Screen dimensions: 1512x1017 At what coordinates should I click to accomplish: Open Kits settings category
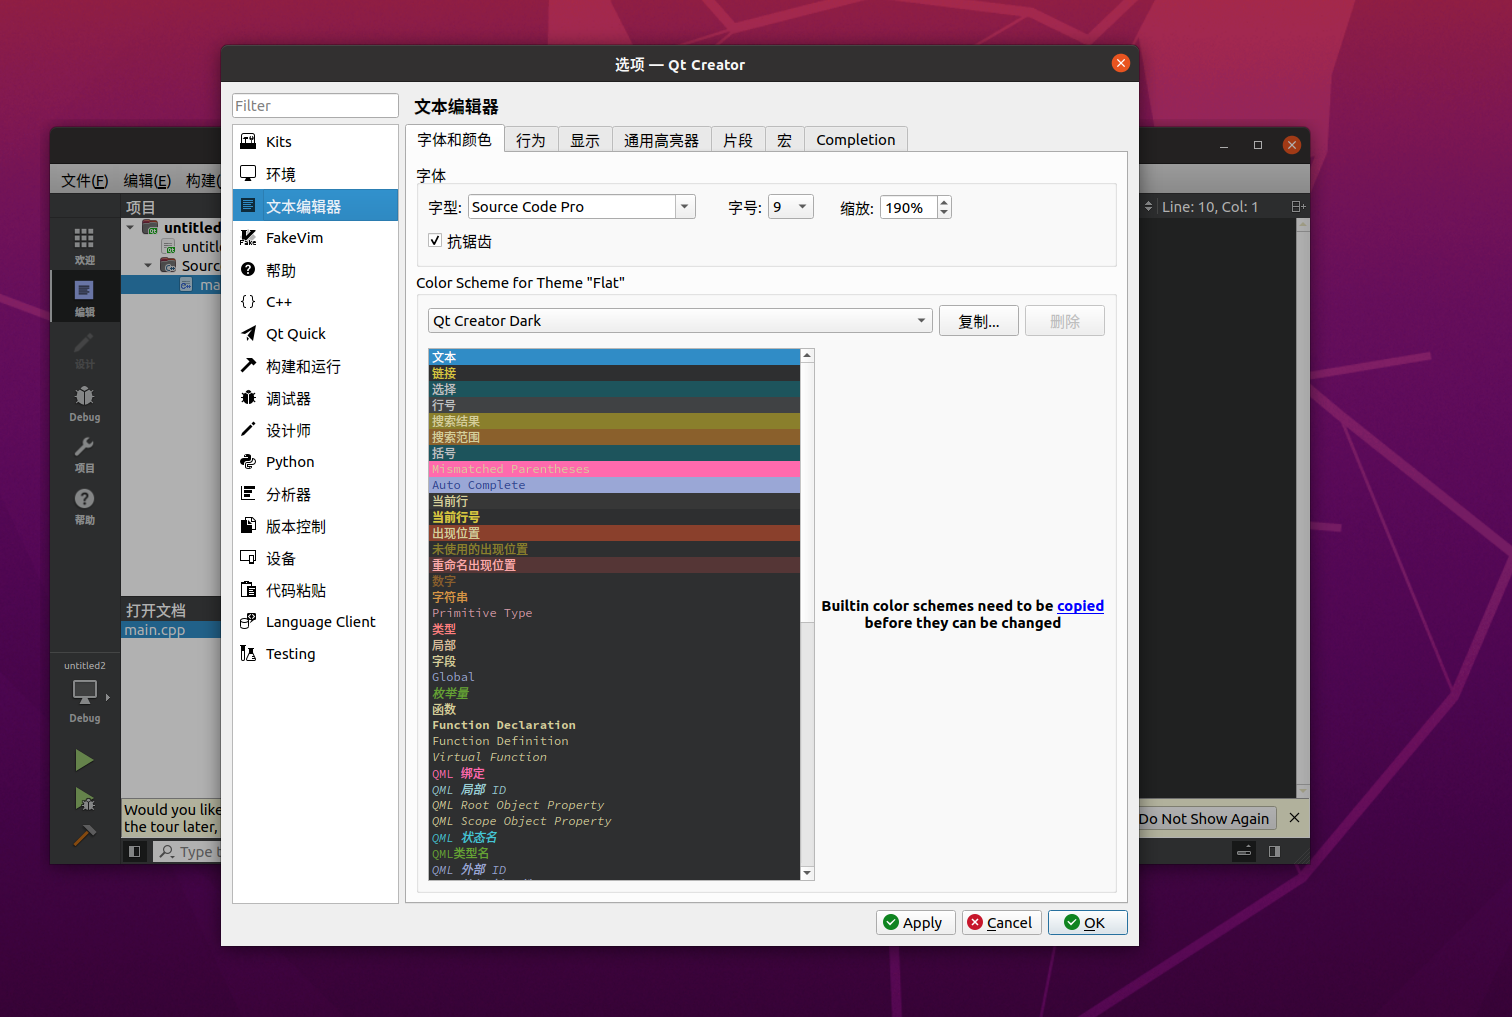[x=315, y=142]
